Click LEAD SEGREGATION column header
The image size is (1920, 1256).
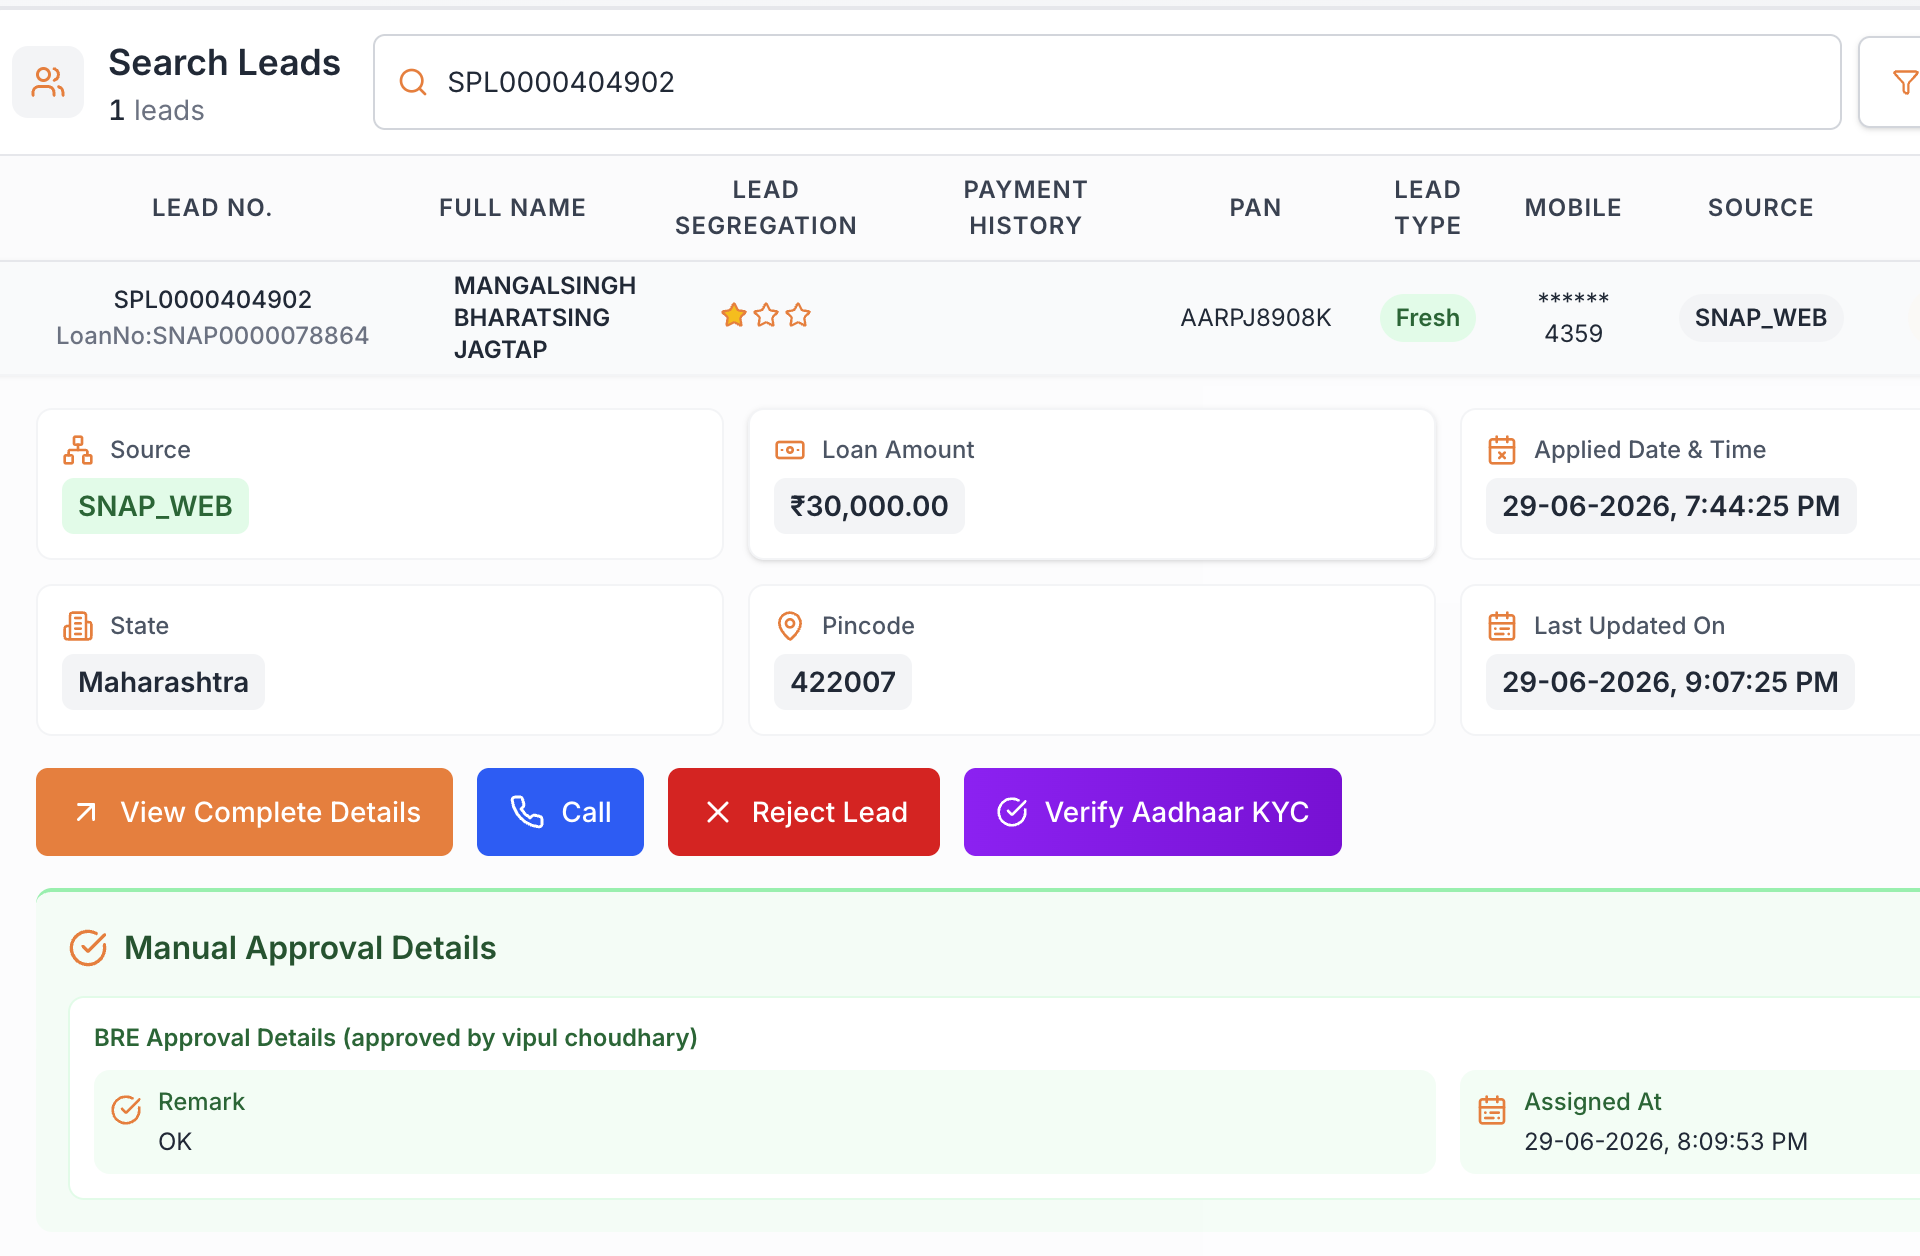tap(766, 208)
